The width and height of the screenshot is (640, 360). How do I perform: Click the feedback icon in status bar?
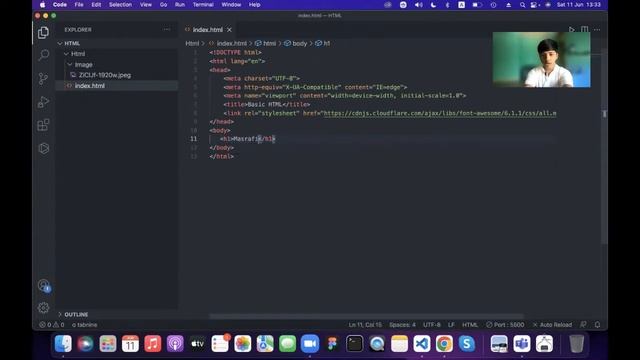coord(583,324)
